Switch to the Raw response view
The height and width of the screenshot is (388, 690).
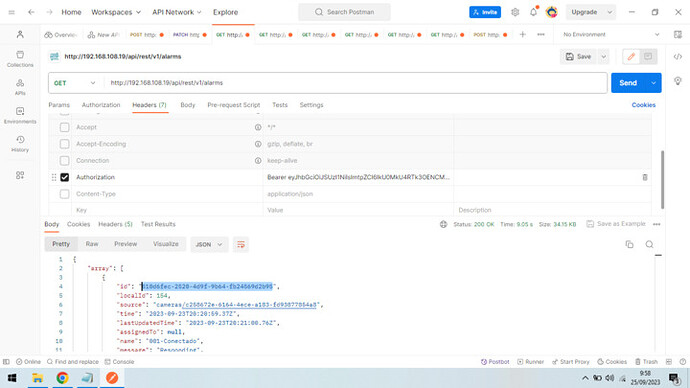coord(92,244)
